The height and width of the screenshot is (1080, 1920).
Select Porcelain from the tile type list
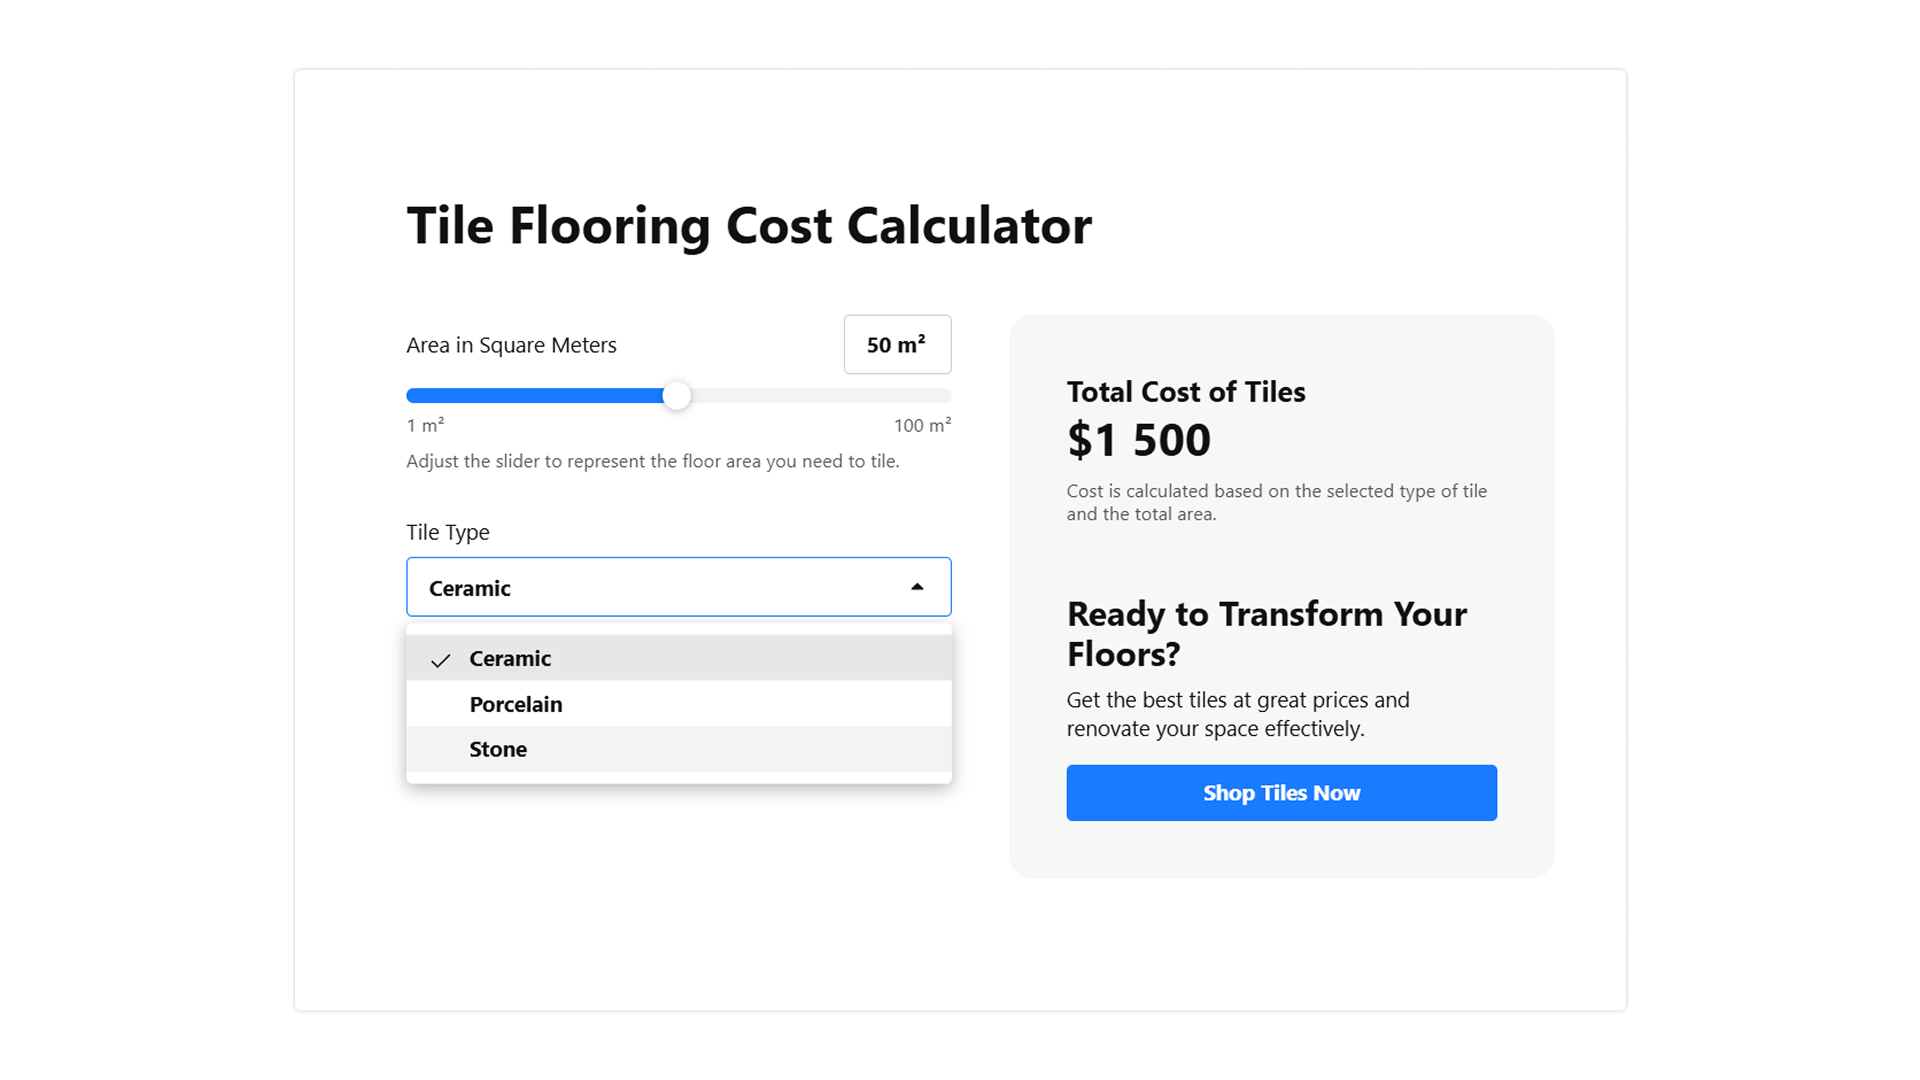(679, 704)
